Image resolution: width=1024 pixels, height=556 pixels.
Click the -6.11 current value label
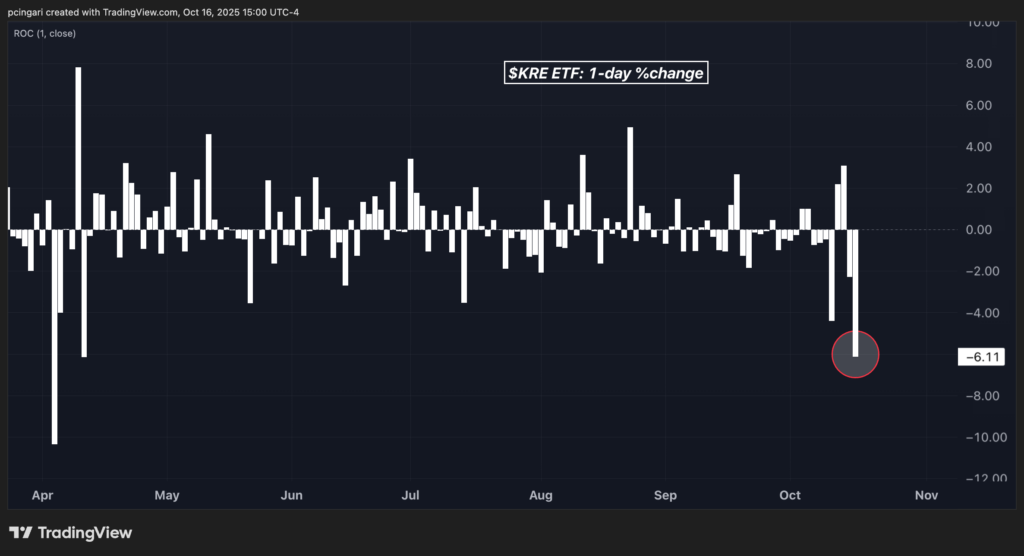click(x=981, y=357)
